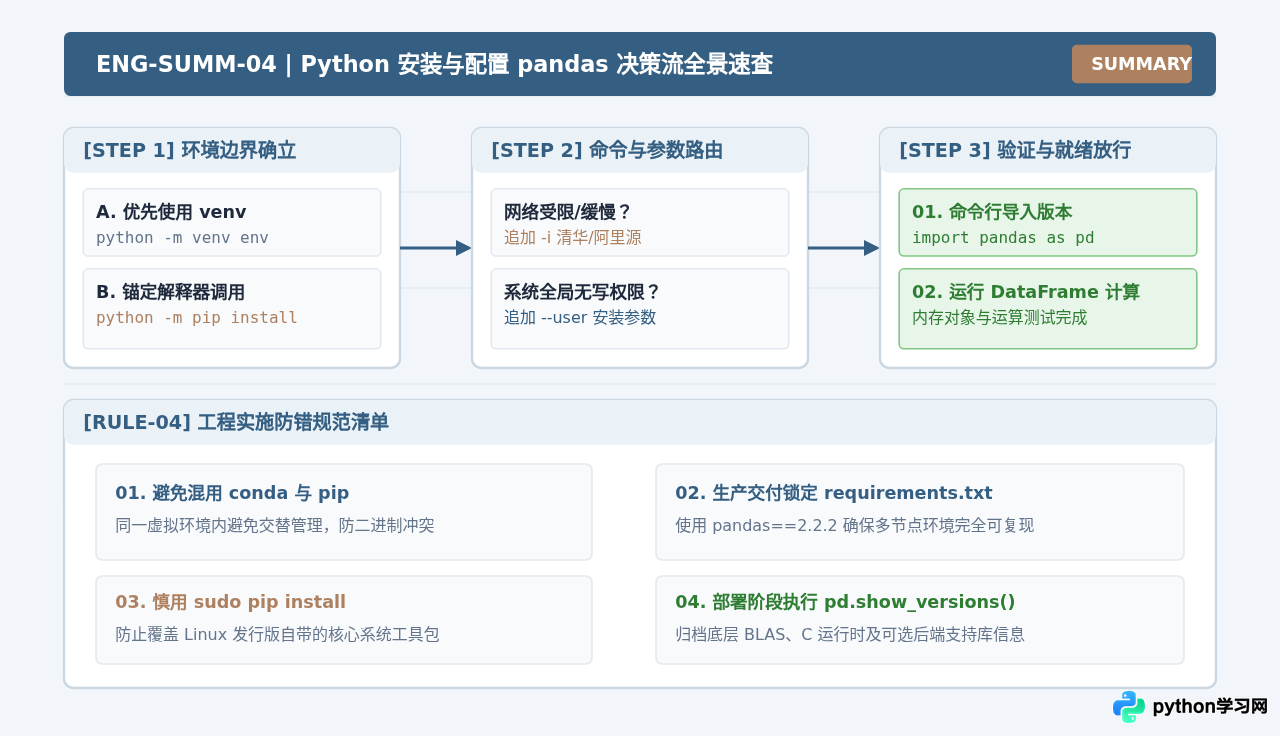Select the "01. 命令行导入版本" label
Image resolution: width=1280 pixels, height=736 pixels.
(992, 212)
